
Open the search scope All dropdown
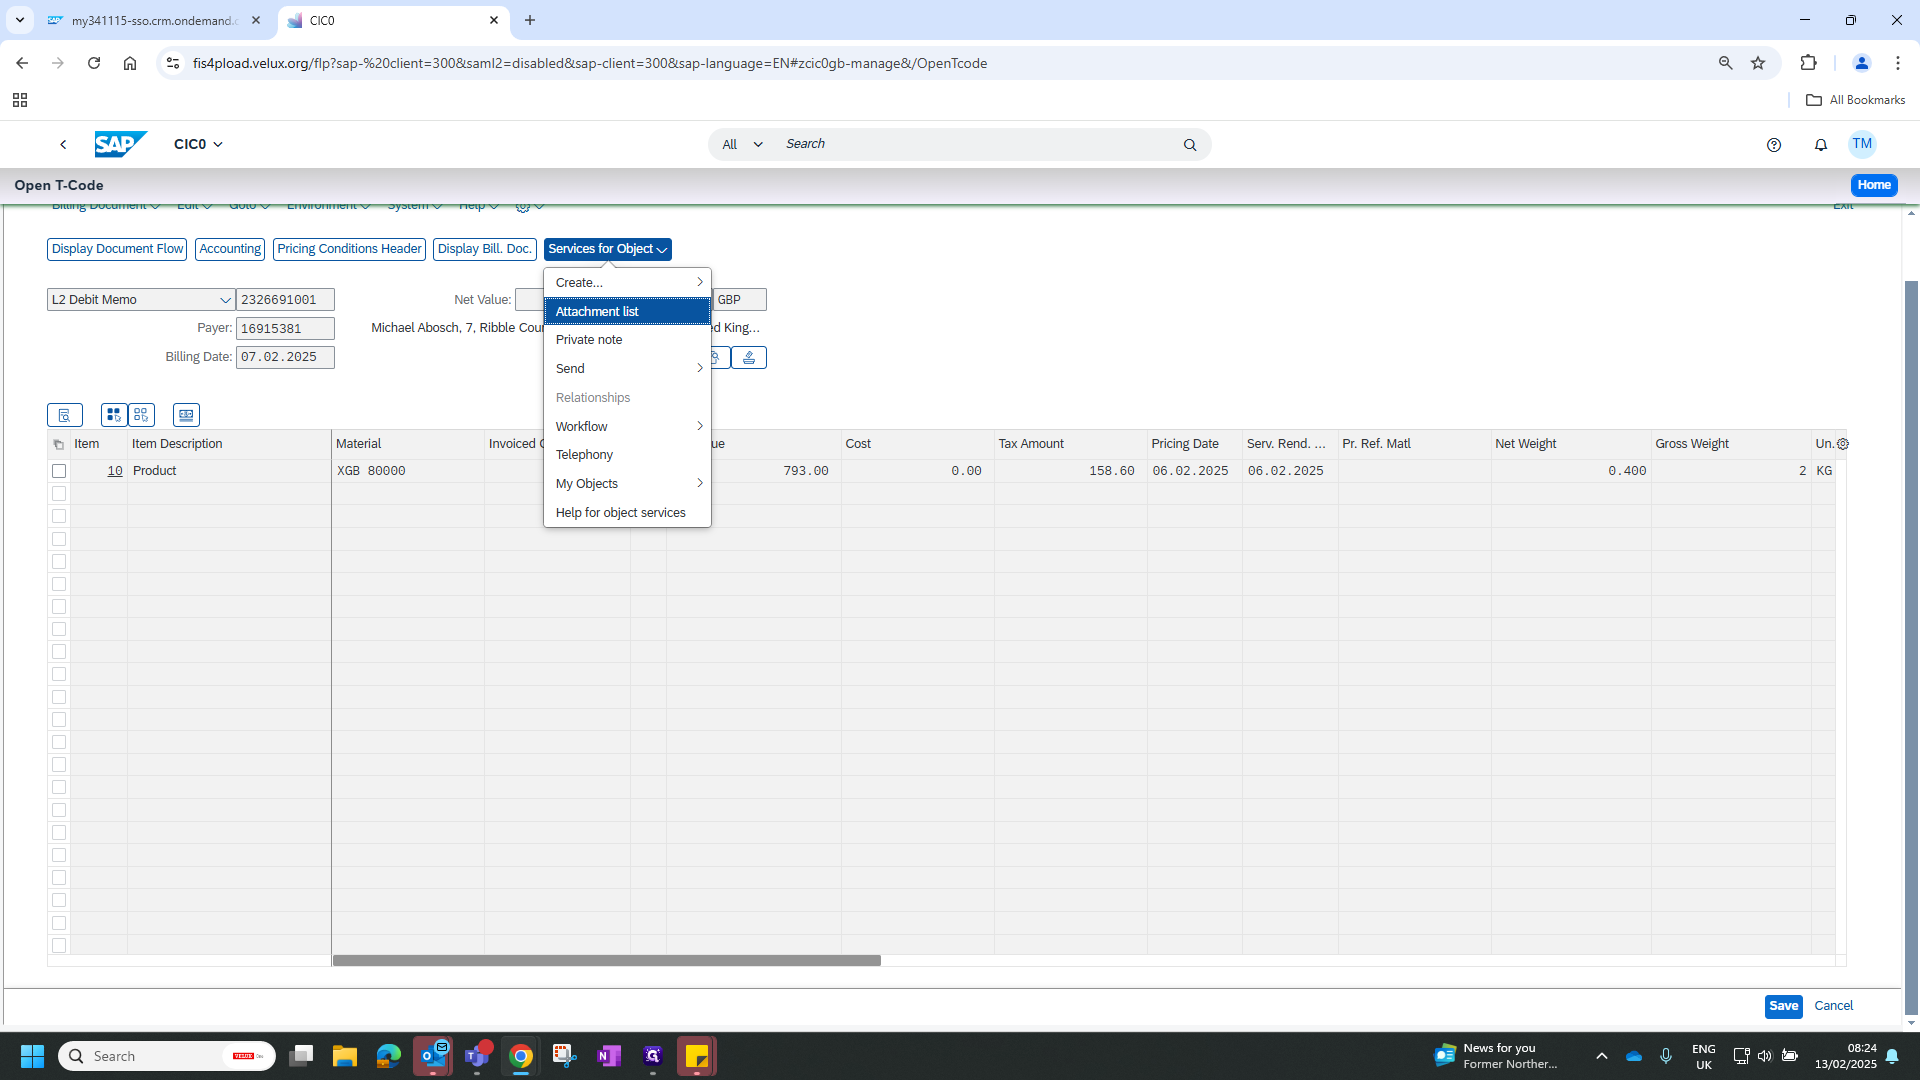[x=742, y=145]
